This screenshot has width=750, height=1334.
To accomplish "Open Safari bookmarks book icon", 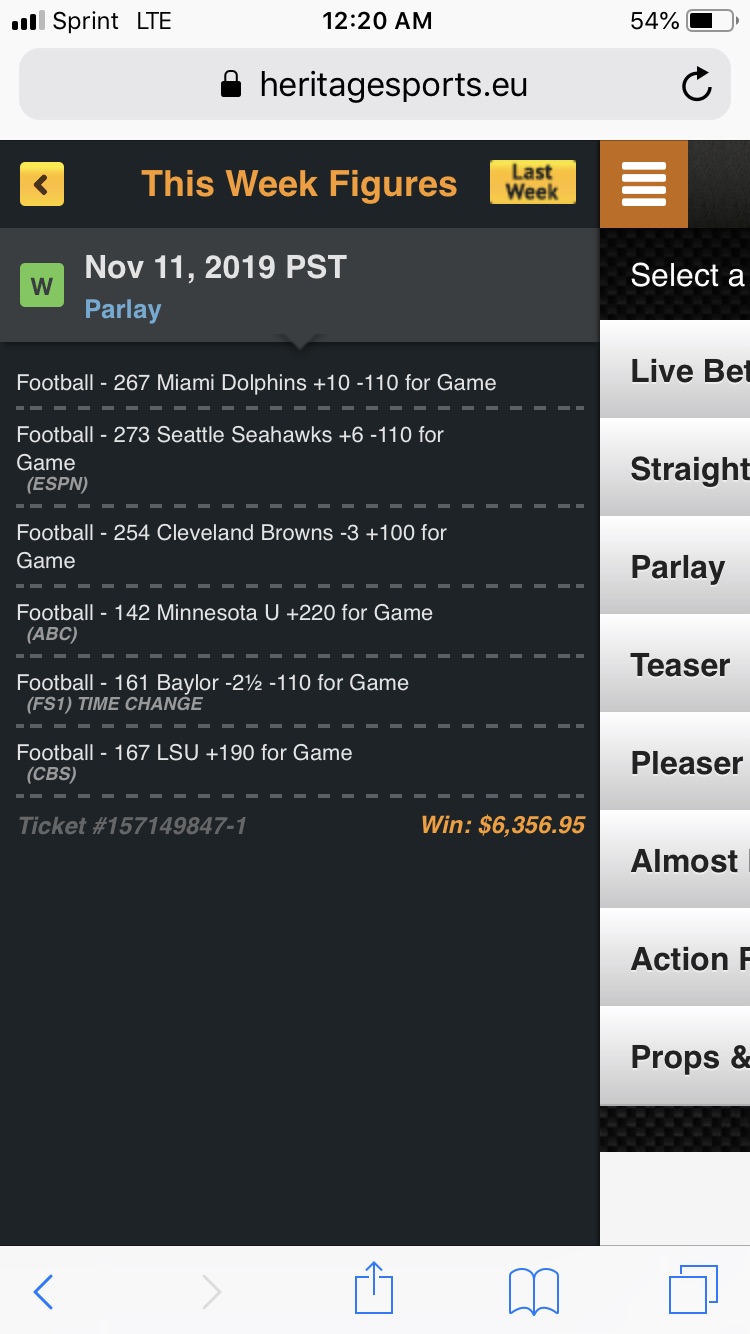I will pyautogui.click(x=534, y=1291).
